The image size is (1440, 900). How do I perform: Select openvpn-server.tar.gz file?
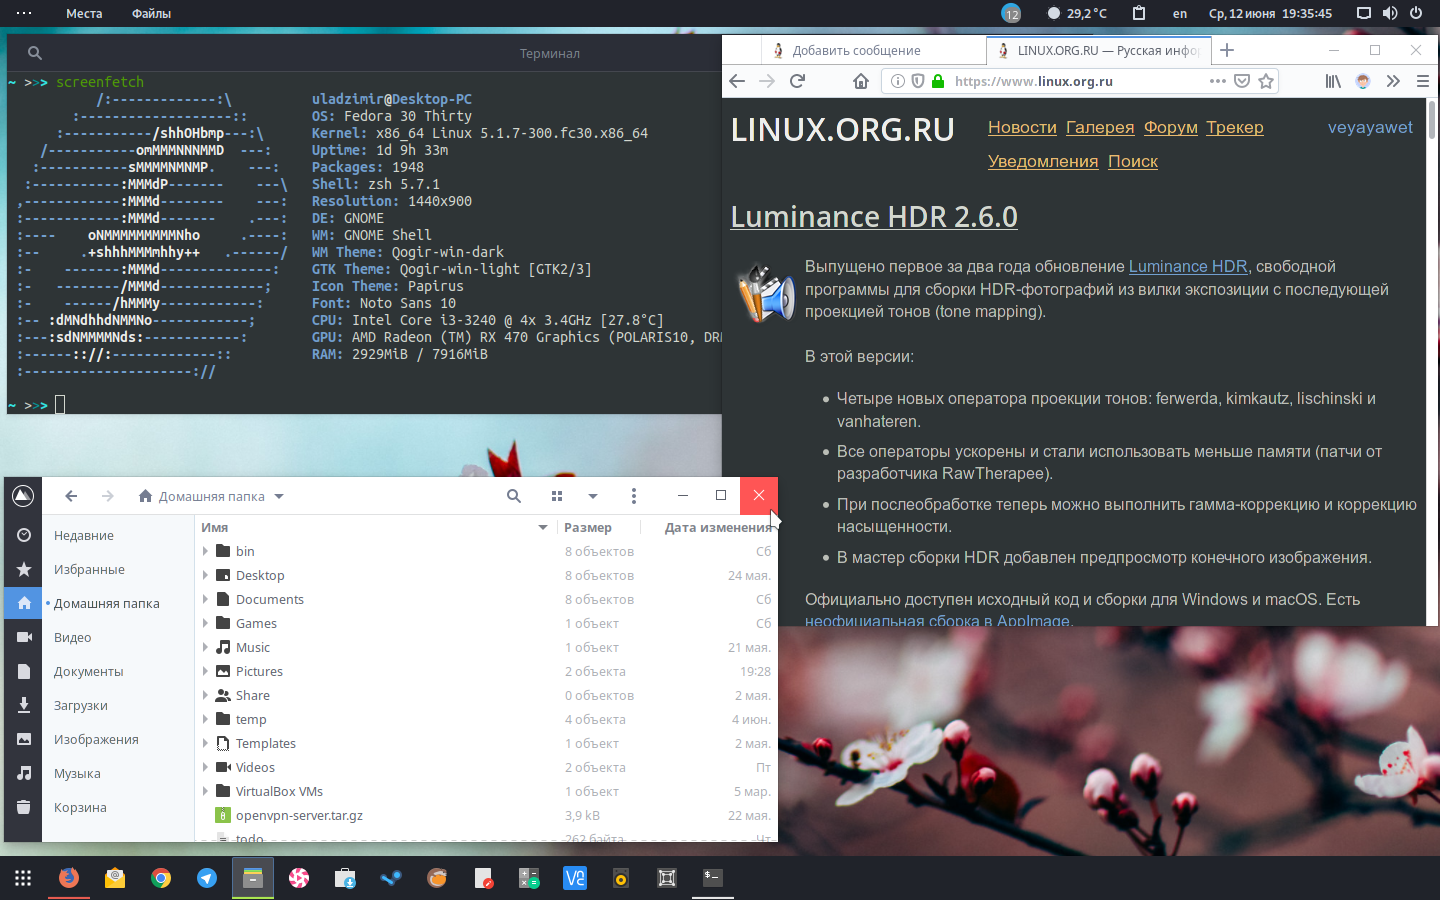299,815
